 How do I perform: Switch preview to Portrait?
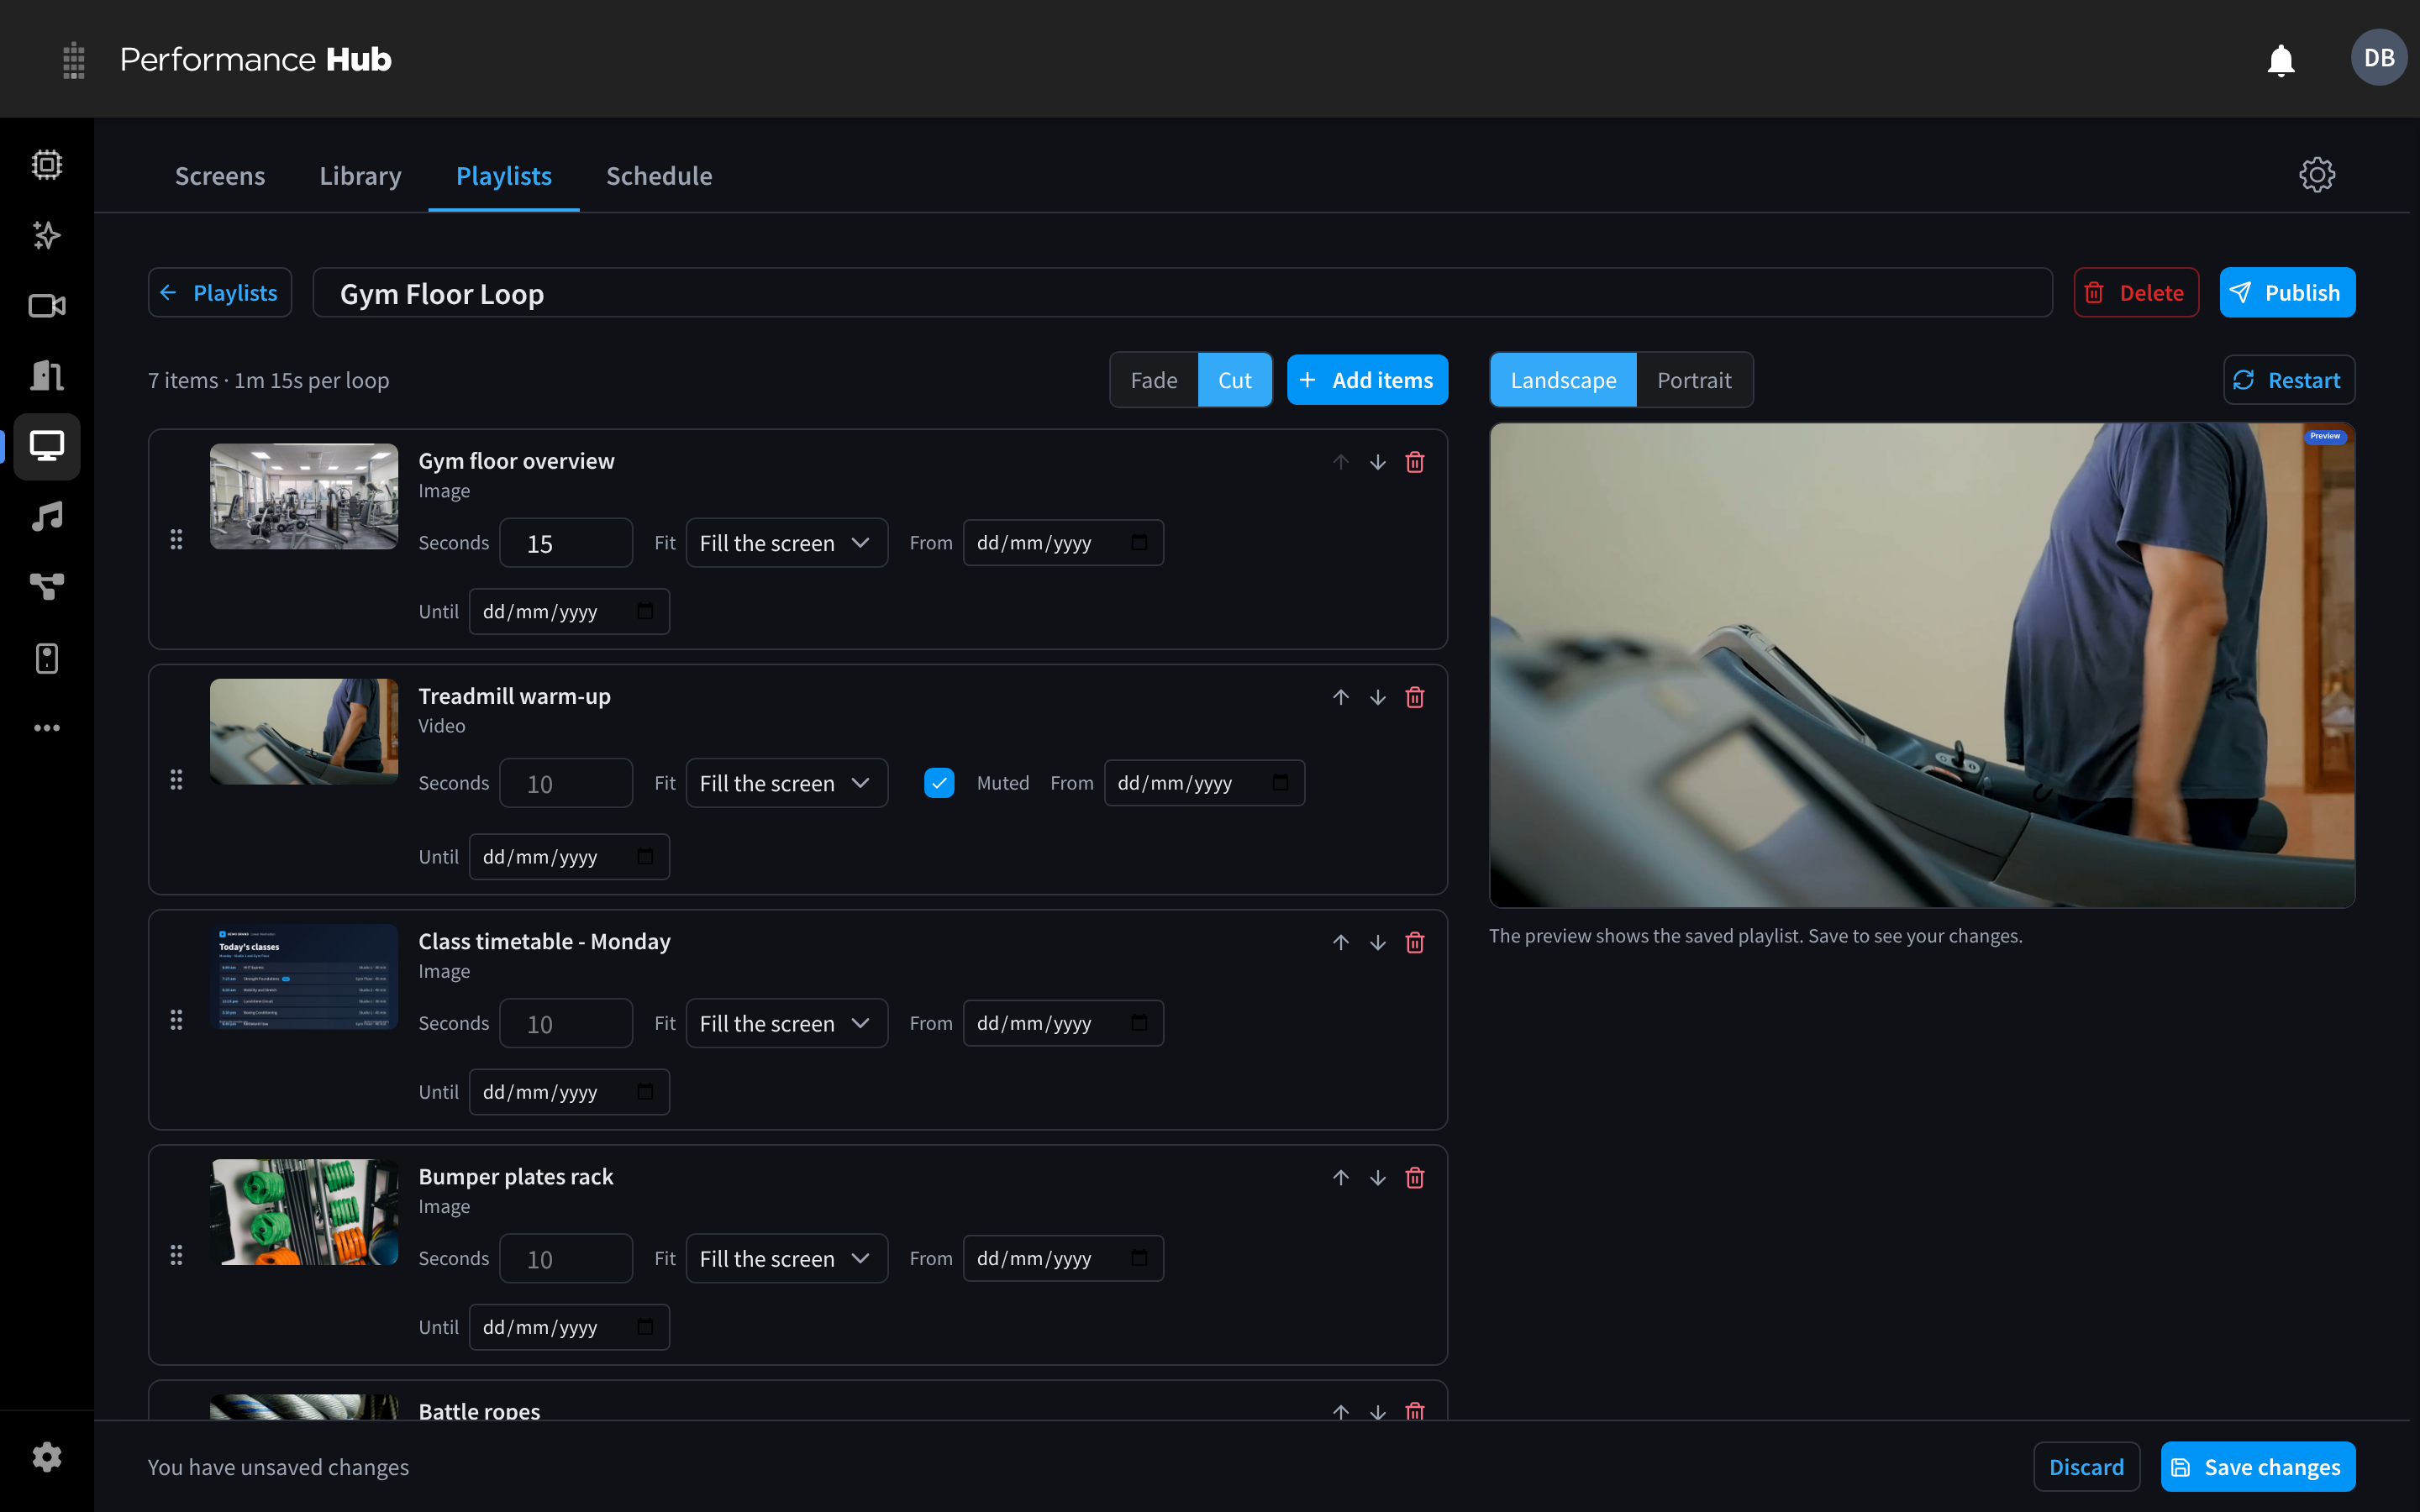[1694, 380]
